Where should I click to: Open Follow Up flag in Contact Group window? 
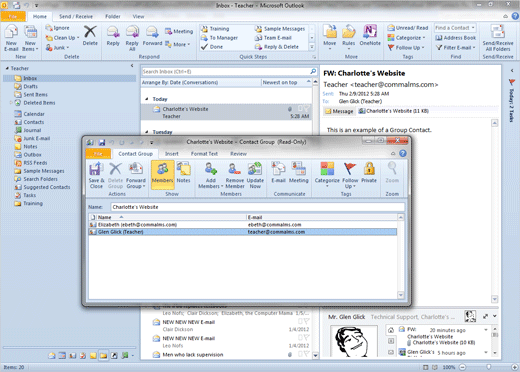coord(350,175)
